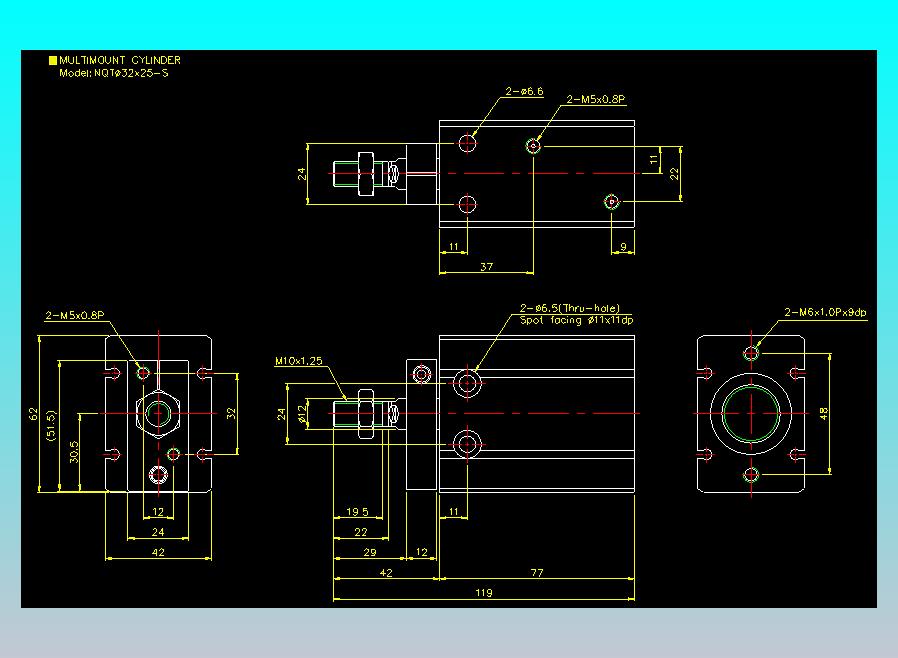The width and height of the screenshot is (898, 658).
Task: Select the M10x1.25 rod thread label
Action: tap(298, 361)
